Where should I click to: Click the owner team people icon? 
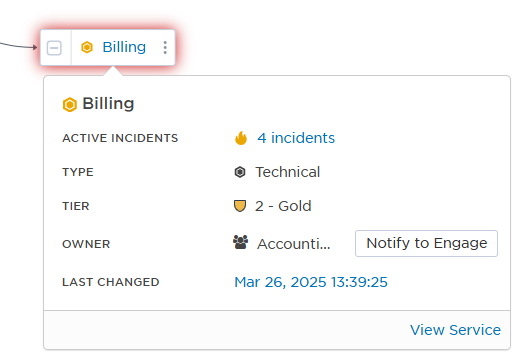click(241, 242)
